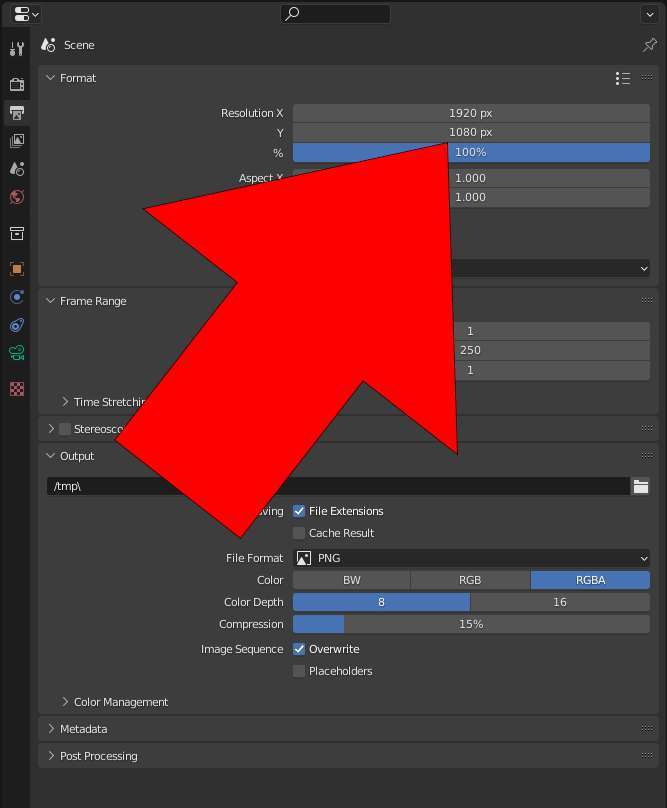Screen dimensions: 667x808
Task: Grab the Metadata panel drag handle
Action: 647,728
